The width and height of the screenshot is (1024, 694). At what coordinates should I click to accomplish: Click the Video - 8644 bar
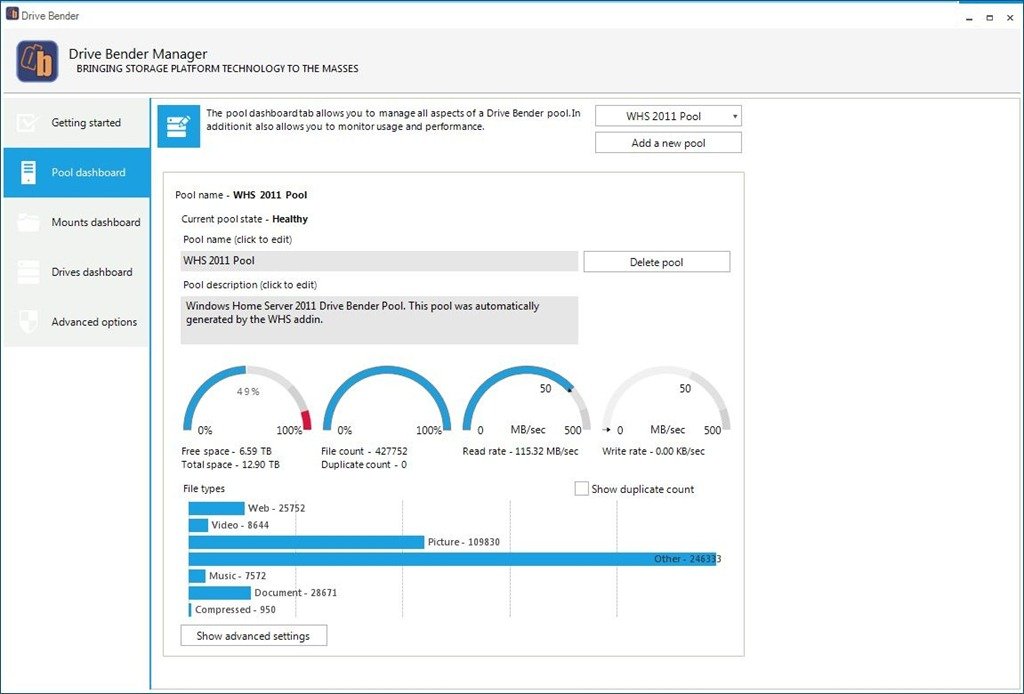[x=199, y=525]
